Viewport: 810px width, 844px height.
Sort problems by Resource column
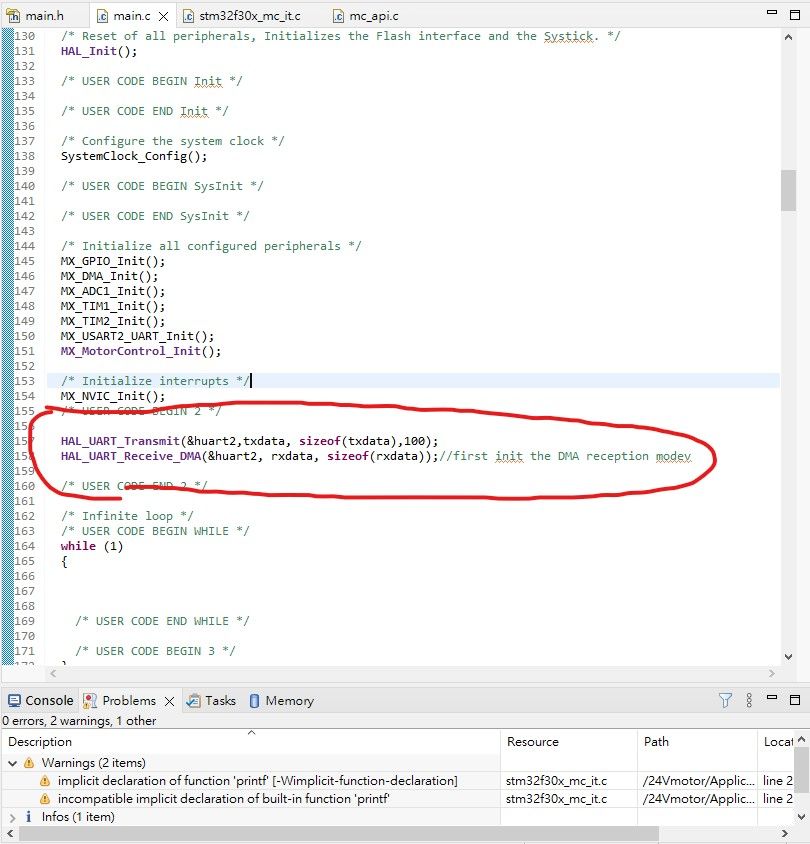[569, 741]
